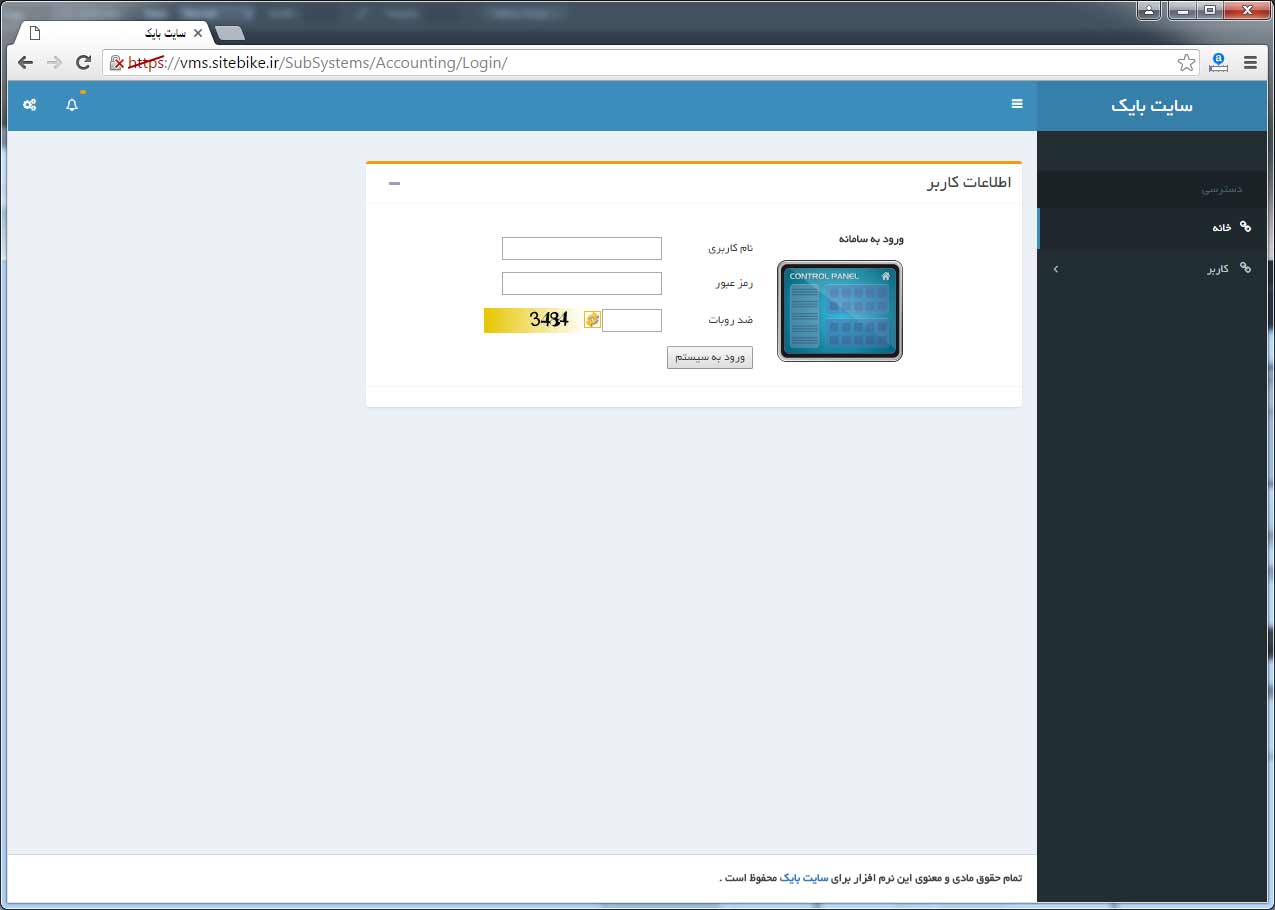Click the اطلاعات کاربر panel title
This screenshot has height=910, width=1275.
[x=969, y=183]
